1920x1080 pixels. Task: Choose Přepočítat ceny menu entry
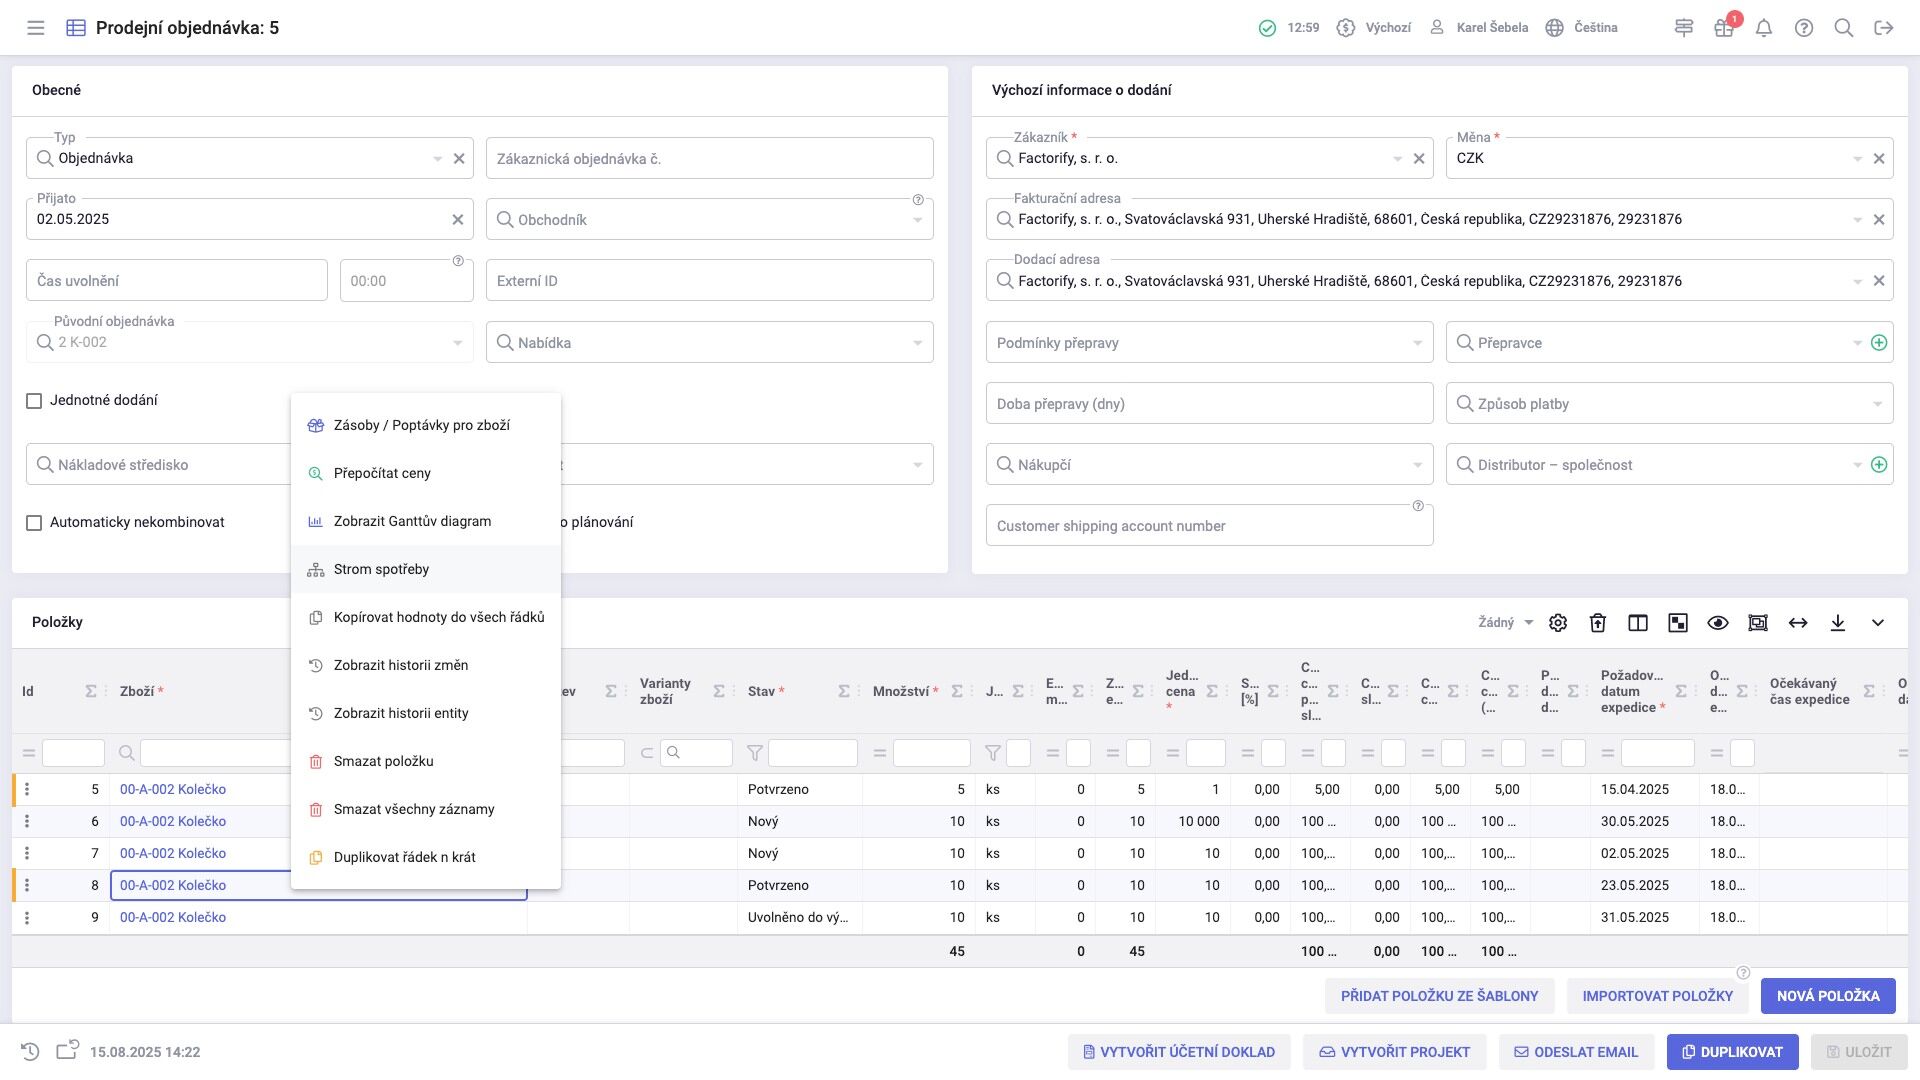pos(382,473)
